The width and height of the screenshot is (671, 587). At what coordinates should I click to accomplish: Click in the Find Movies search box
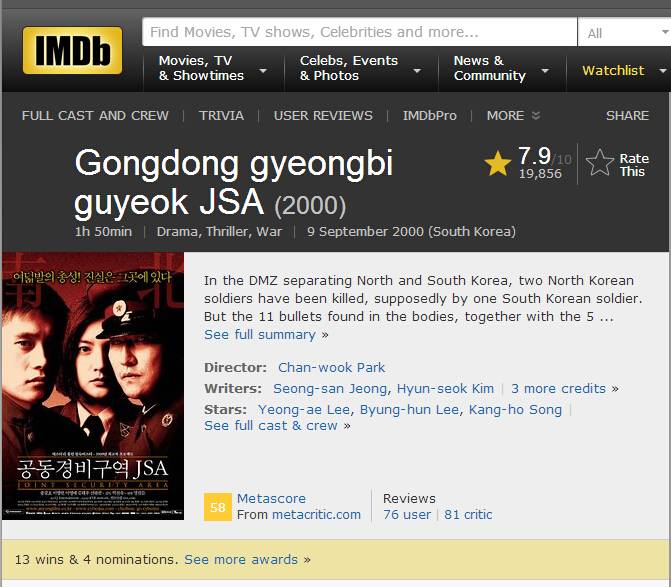click(x=359, y=32)
